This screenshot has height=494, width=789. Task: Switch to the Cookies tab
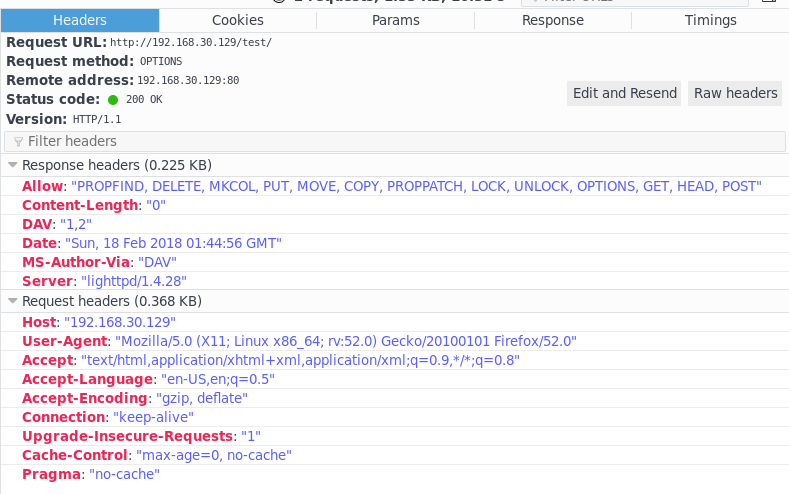click(238, 20)
